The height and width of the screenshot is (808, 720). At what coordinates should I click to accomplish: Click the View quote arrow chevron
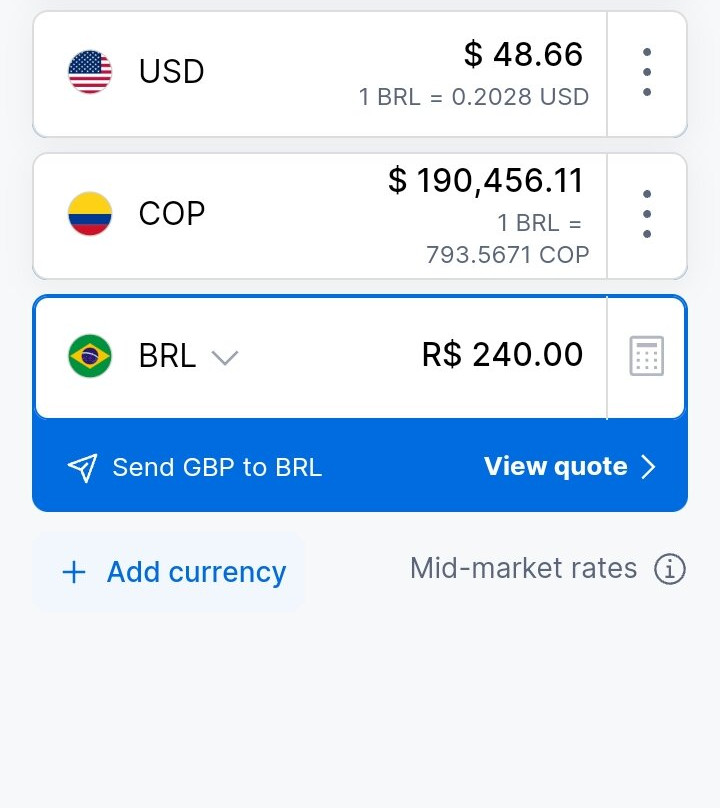coord(648,467)
